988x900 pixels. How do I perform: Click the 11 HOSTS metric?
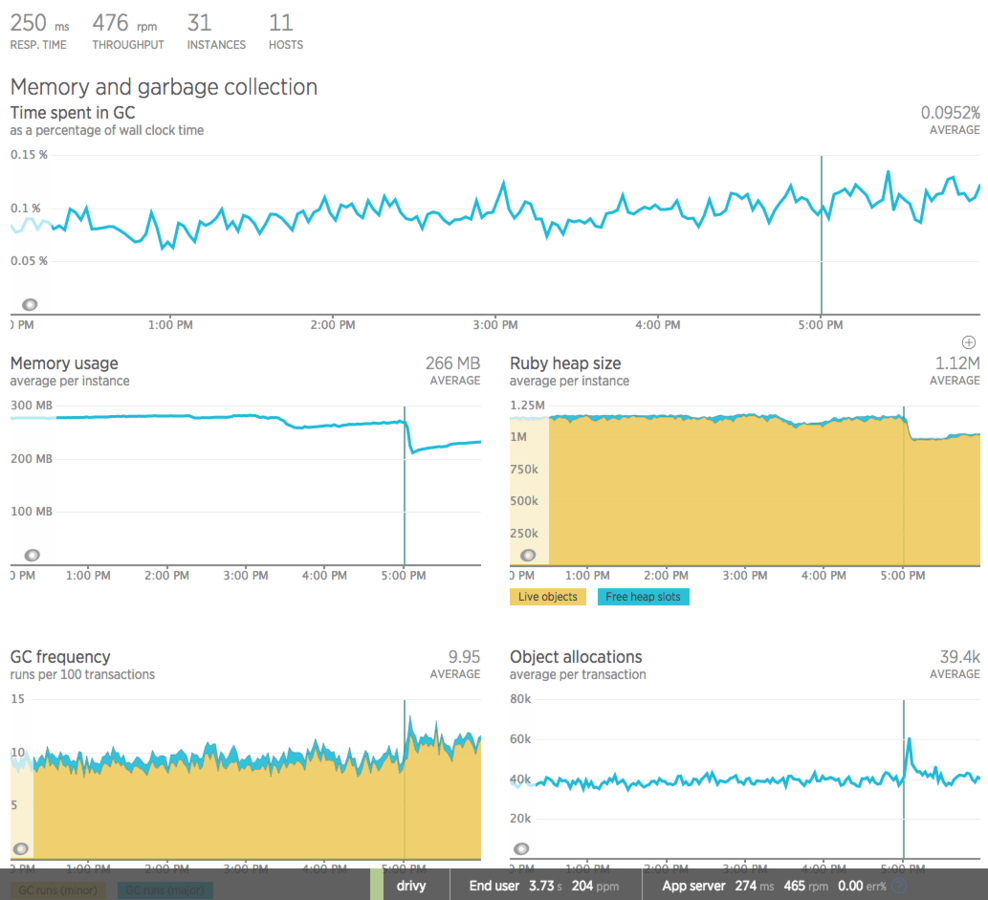point(286,32)
